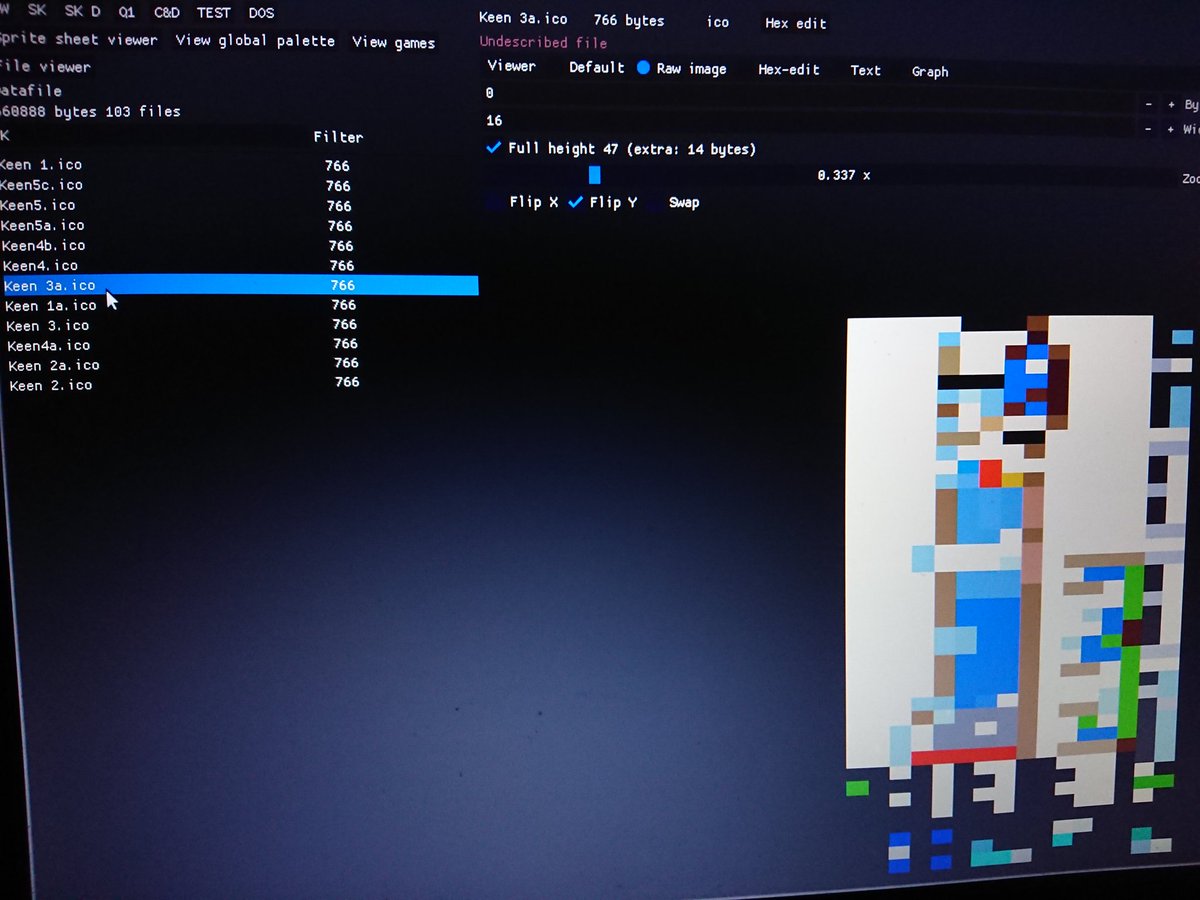Increase the byte offset with plus
The width and height of the screenshot is (1200, 900).
click(1171, 104)
